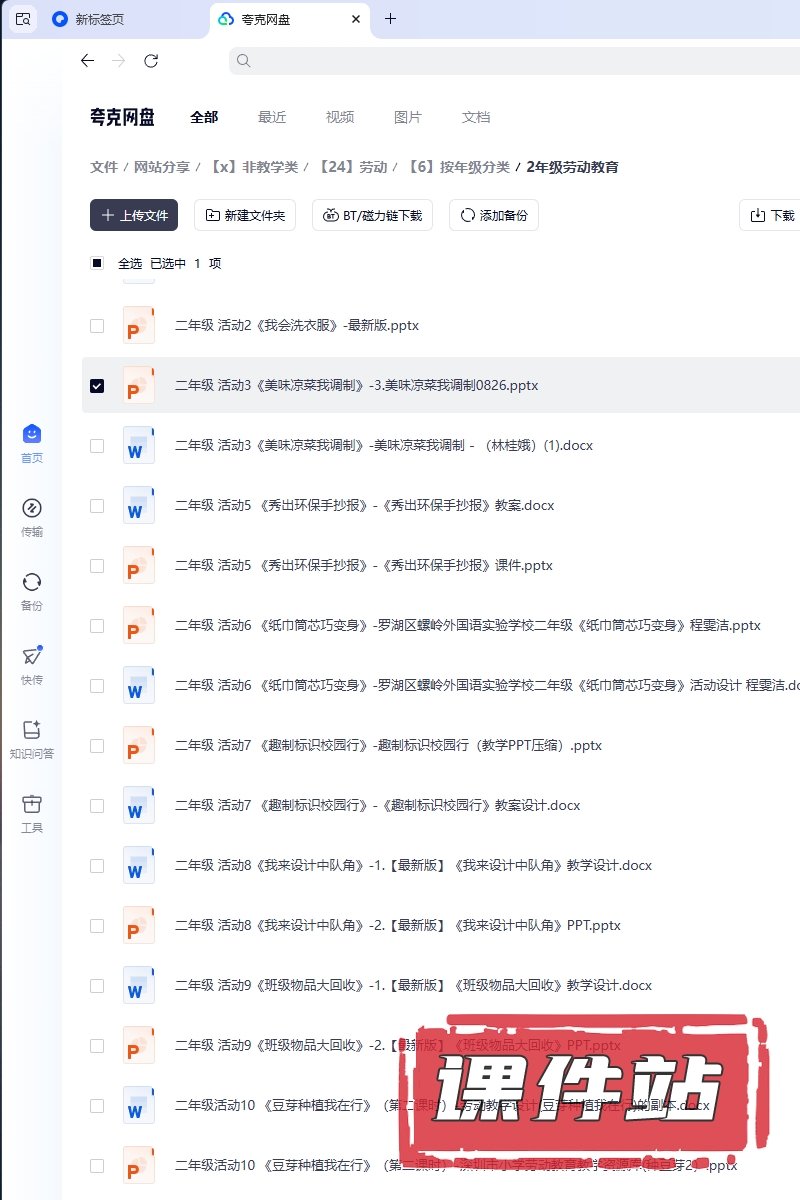Image resolution: width=800 pixels, height=1200 pixels.
Task: Click the 上传文件 upload button
Action: click(134, 215)
